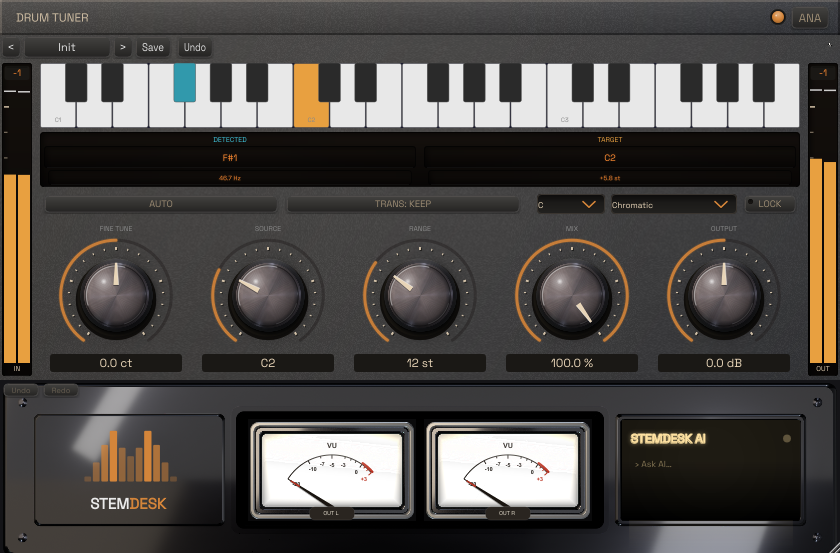The width and height of the screenshot is (840, 553).
Task: Click the 0.0 ct fine tune value field
Action: point(116,363)
